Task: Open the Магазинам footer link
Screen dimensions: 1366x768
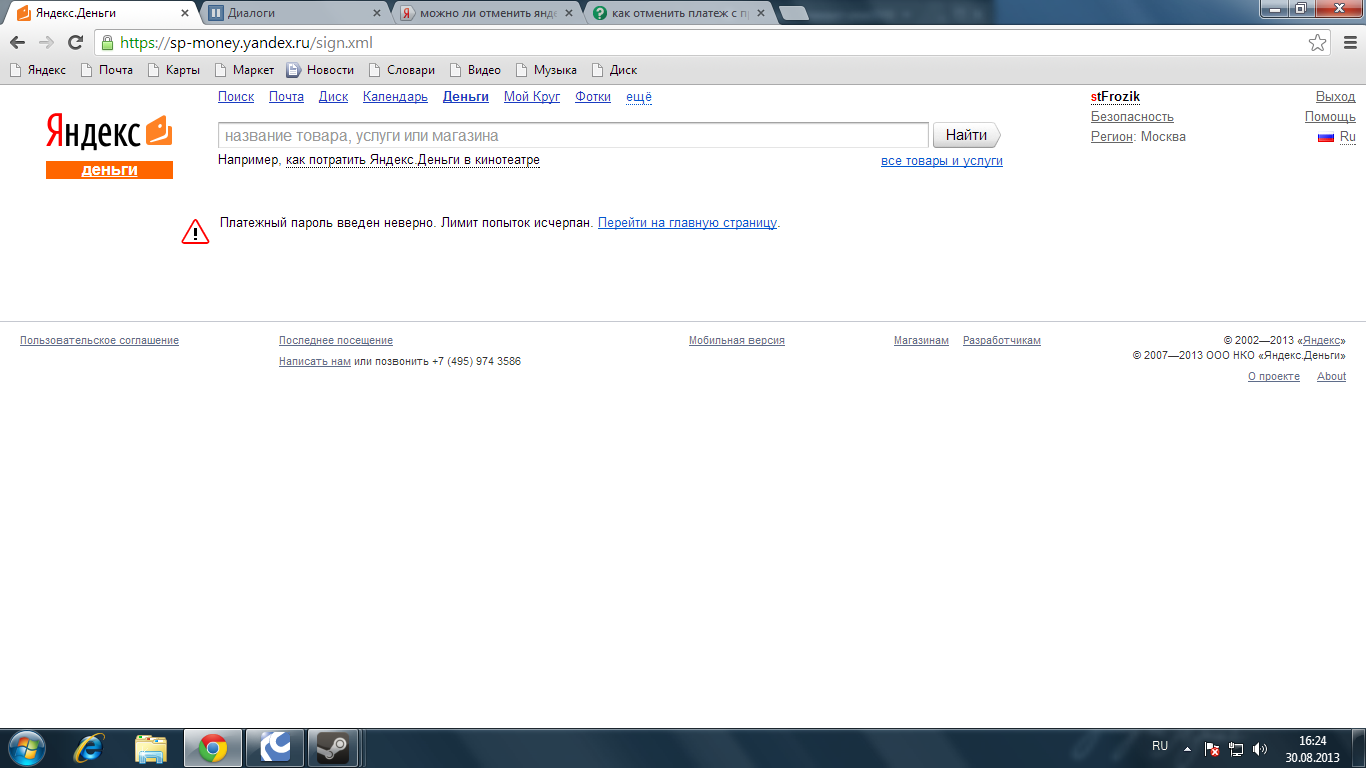Action: coord(921,341)
